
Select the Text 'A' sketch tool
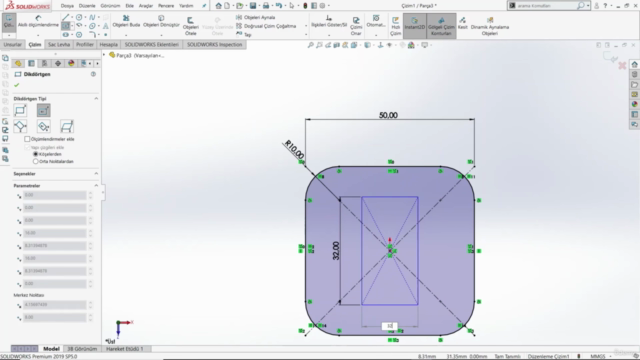coord(105,26)
